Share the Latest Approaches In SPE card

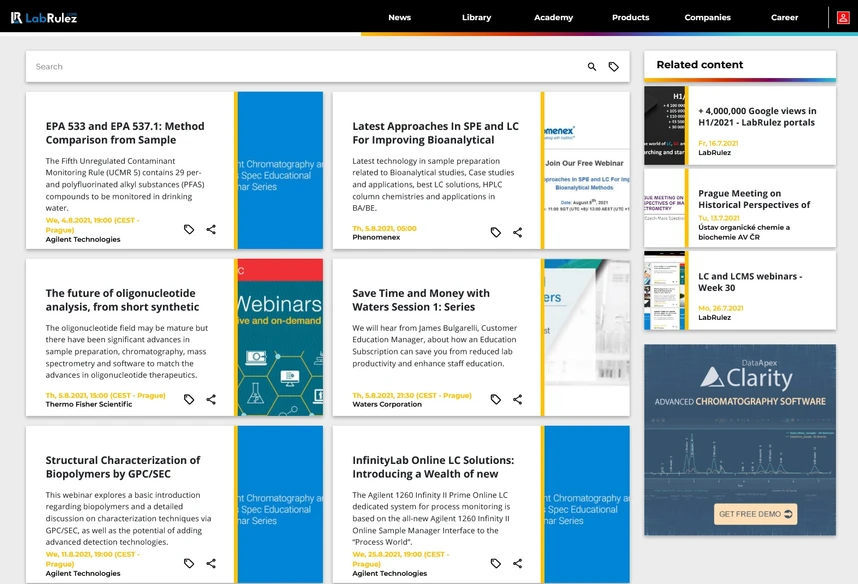coord(518,233)
